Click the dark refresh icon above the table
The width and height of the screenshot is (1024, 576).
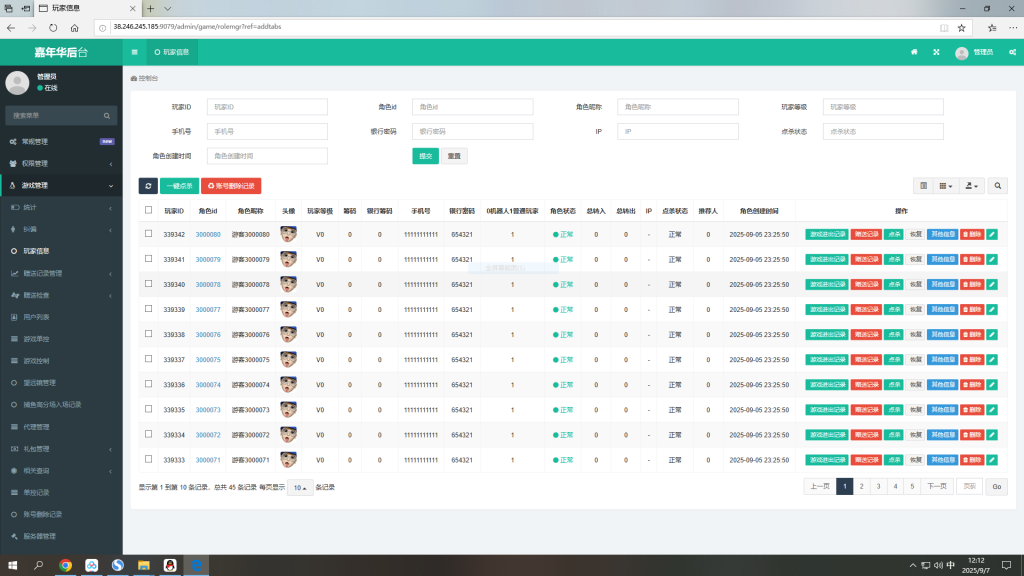click(148, 186)
